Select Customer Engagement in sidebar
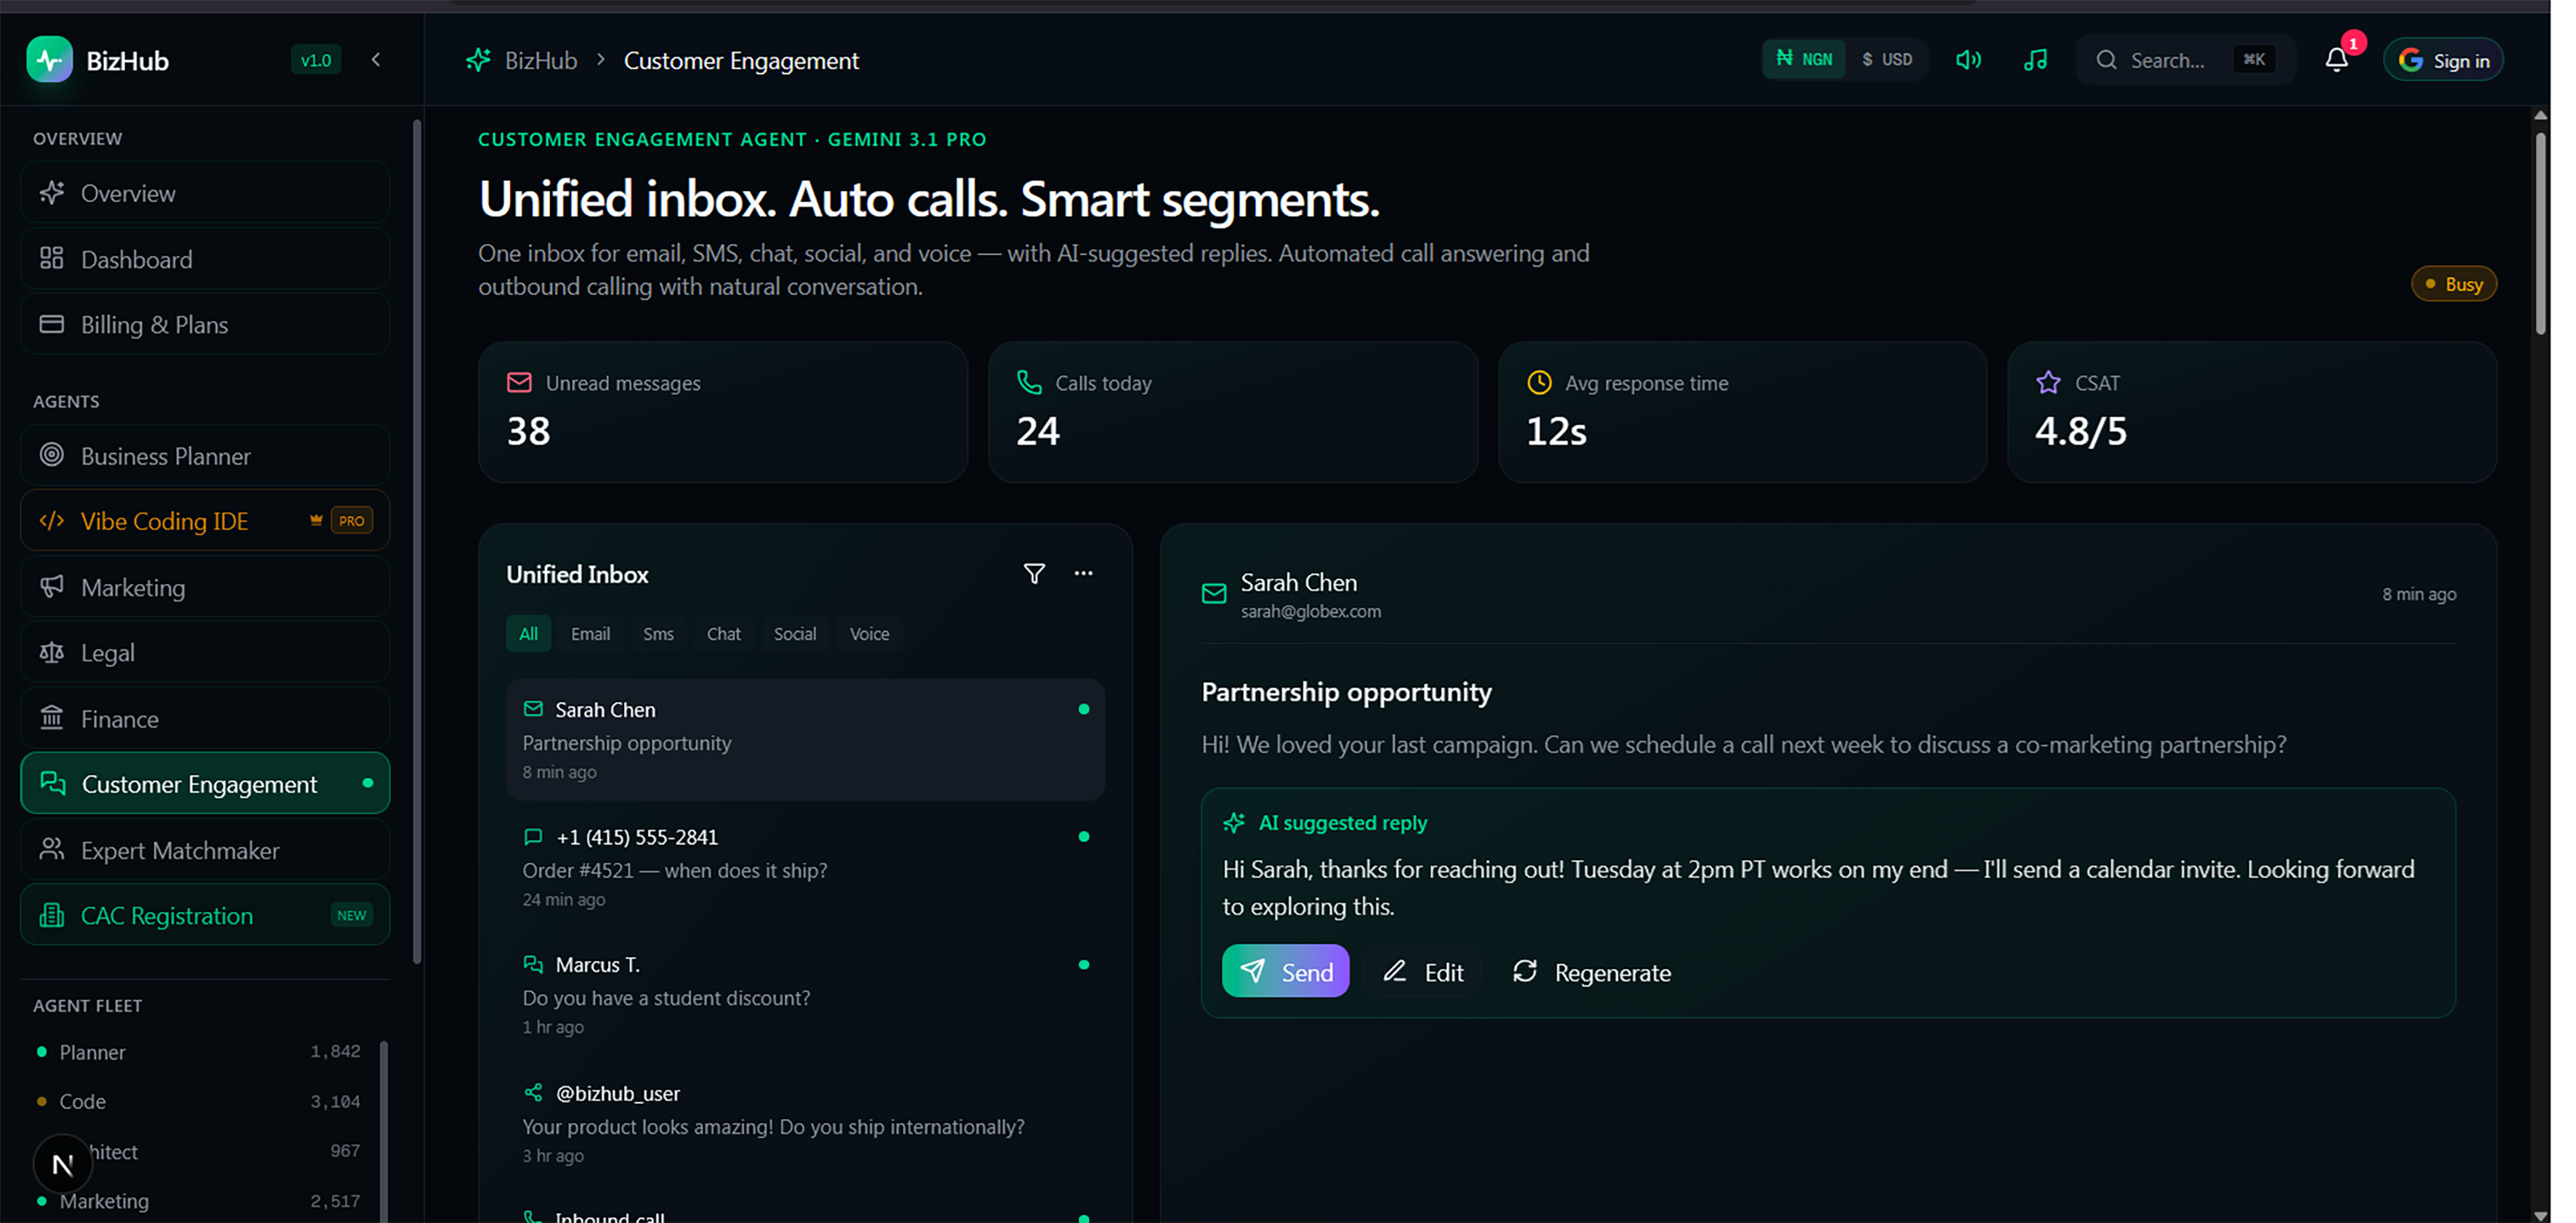2576x1223 pixels. click(x=205, y=784)
